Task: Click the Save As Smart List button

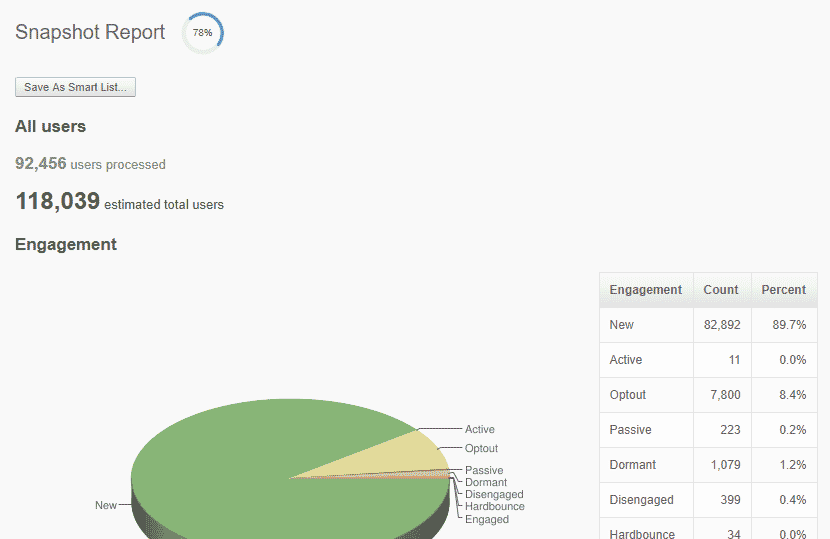Action: [x=75, y=88]
